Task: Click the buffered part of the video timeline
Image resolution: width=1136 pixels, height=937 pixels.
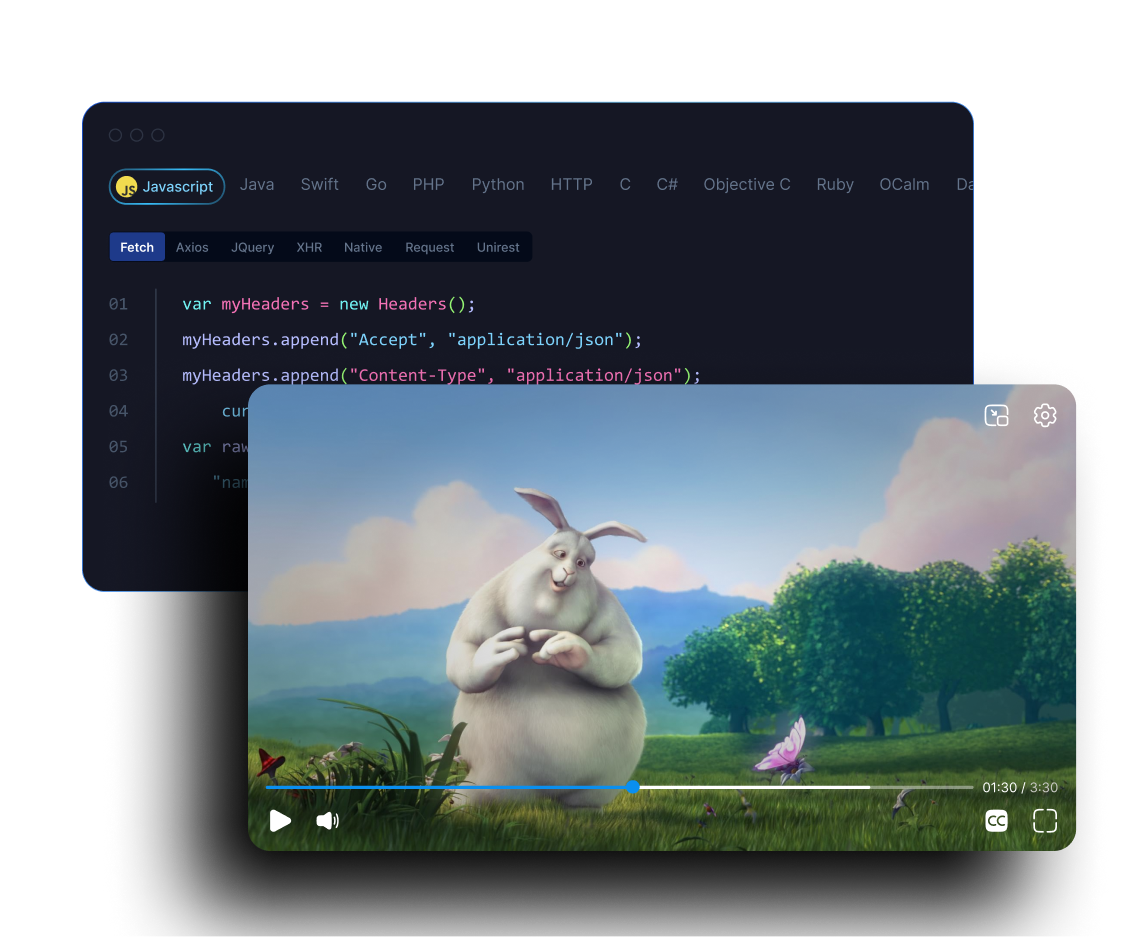Action: [754, 786]
